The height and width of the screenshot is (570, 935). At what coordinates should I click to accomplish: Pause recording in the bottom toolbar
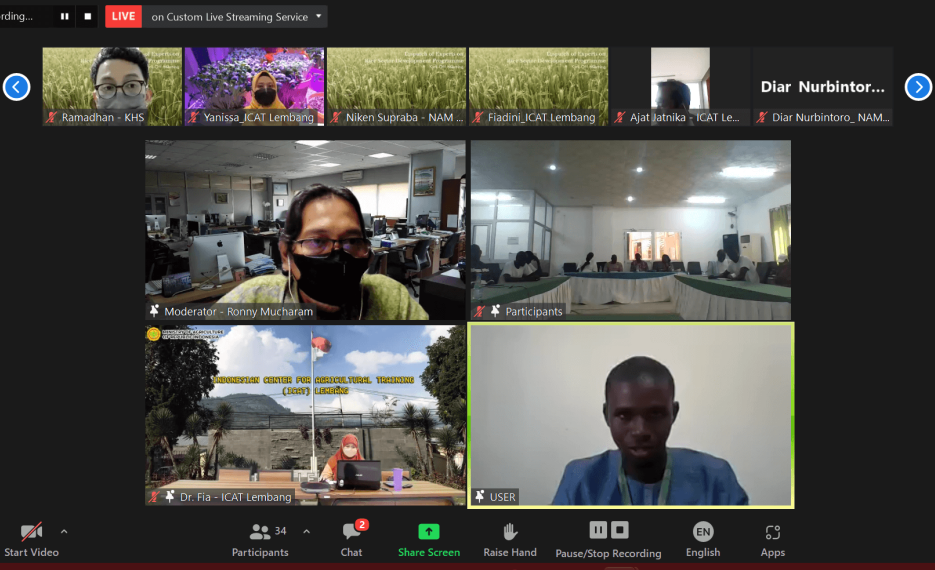click(598, 530)
